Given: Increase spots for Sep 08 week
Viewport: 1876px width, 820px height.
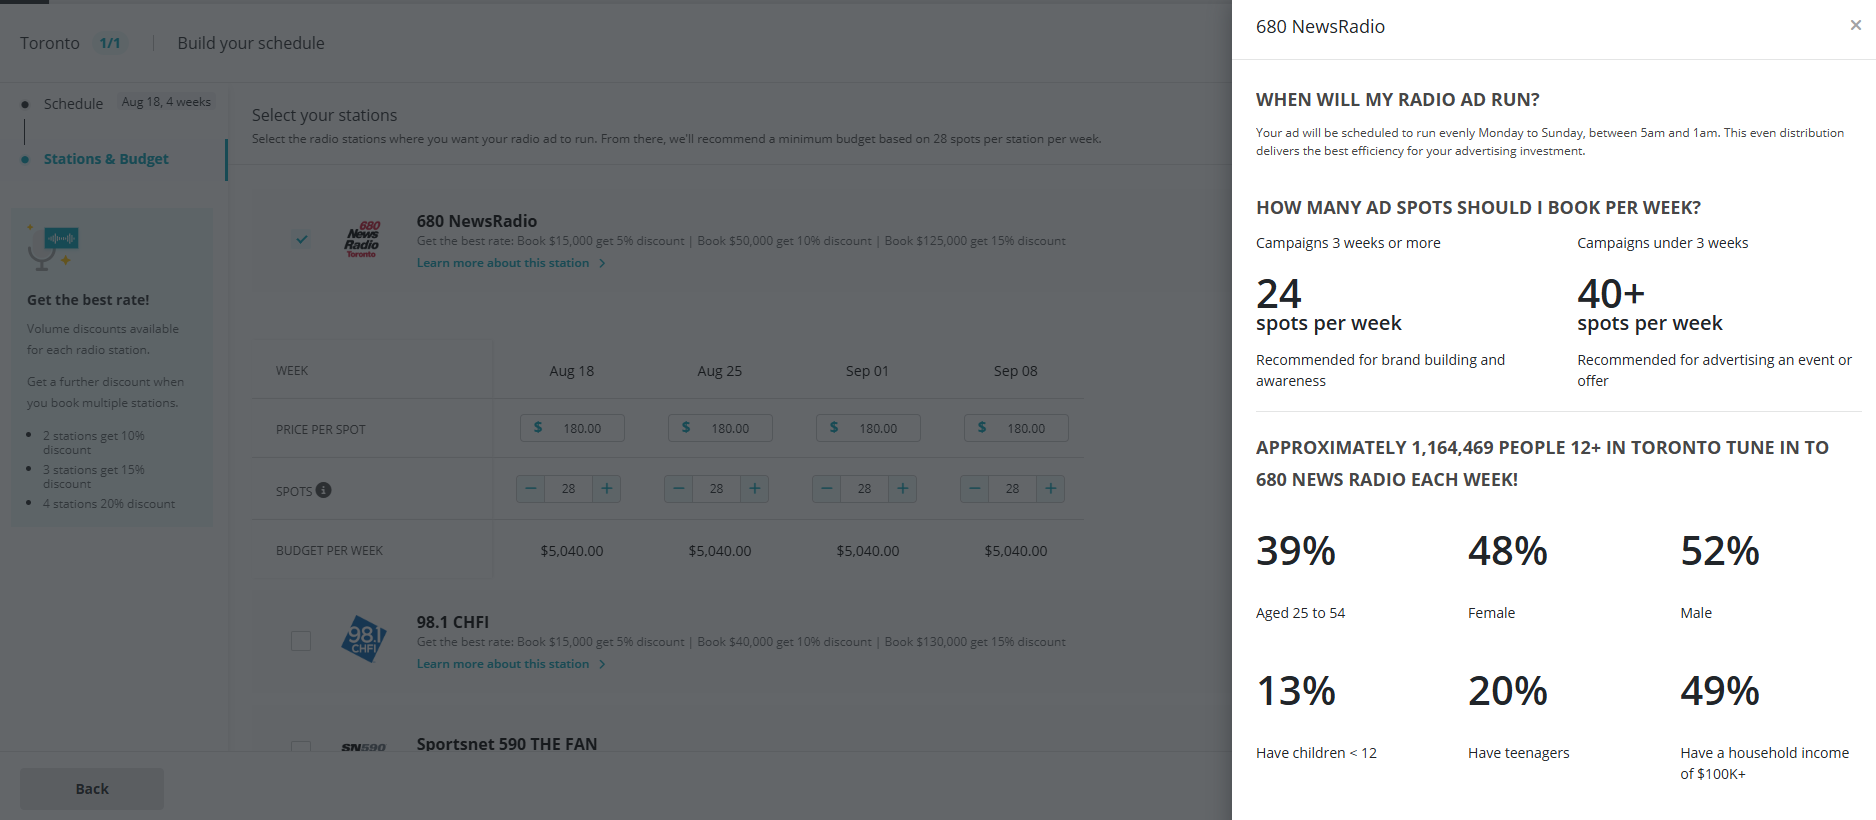Looking at the screenshot, I should pos(1050,489).
